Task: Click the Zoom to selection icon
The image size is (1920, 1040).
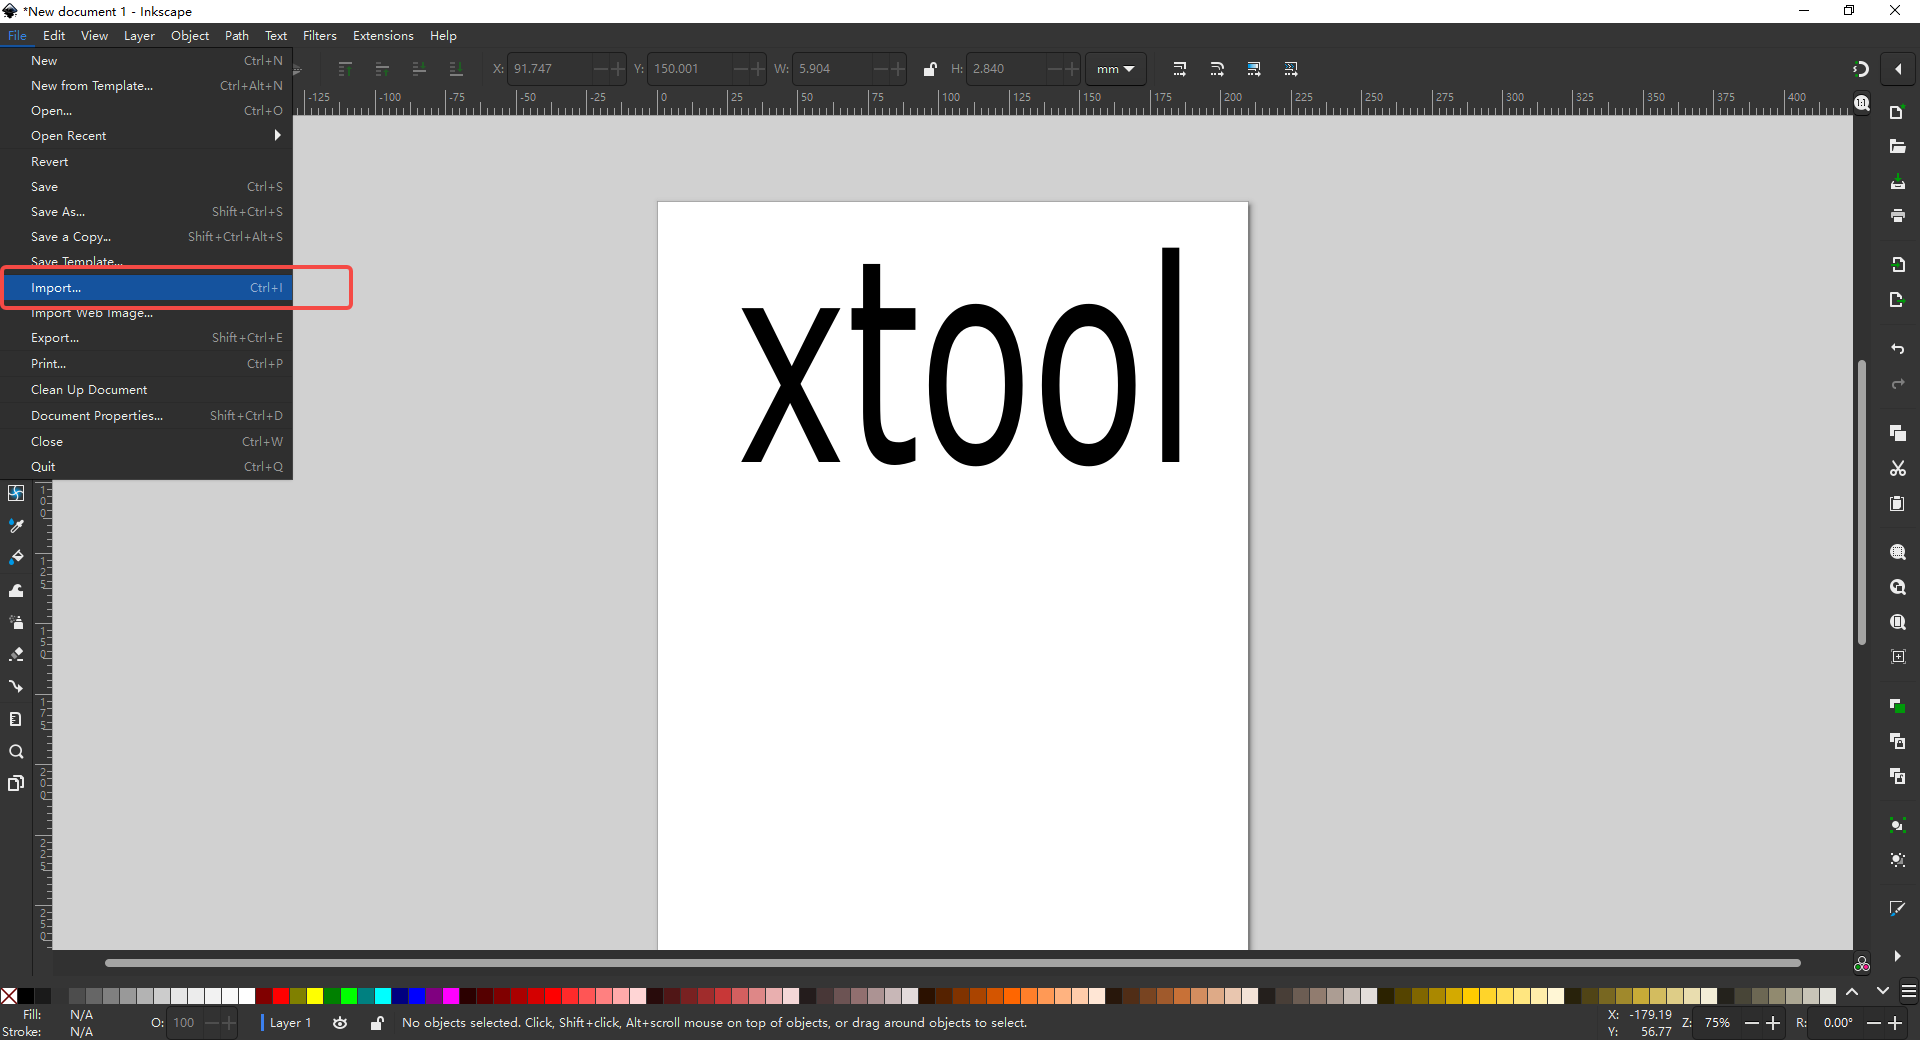Action: click(x=1897, y=552)
